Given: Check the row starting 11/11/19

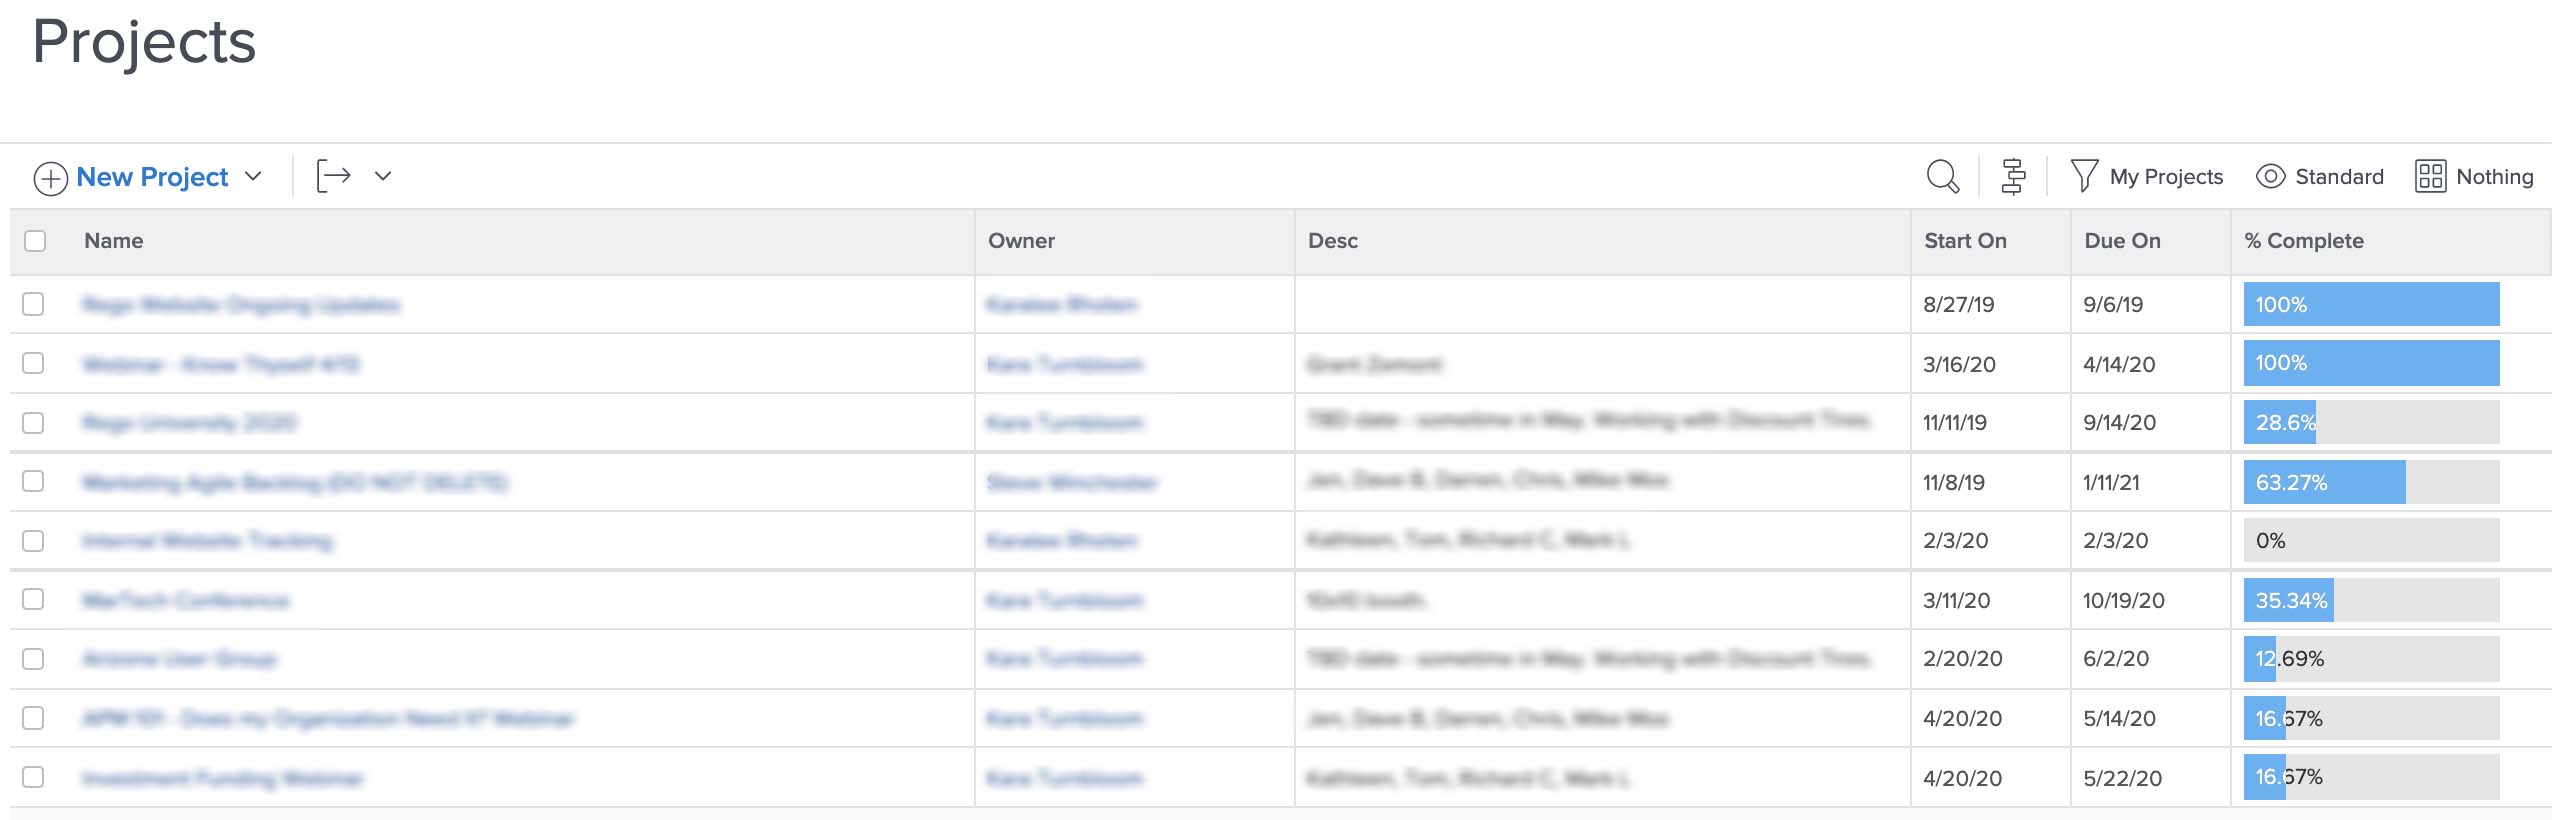Looking at the screenshot, I should click(33, 422).
